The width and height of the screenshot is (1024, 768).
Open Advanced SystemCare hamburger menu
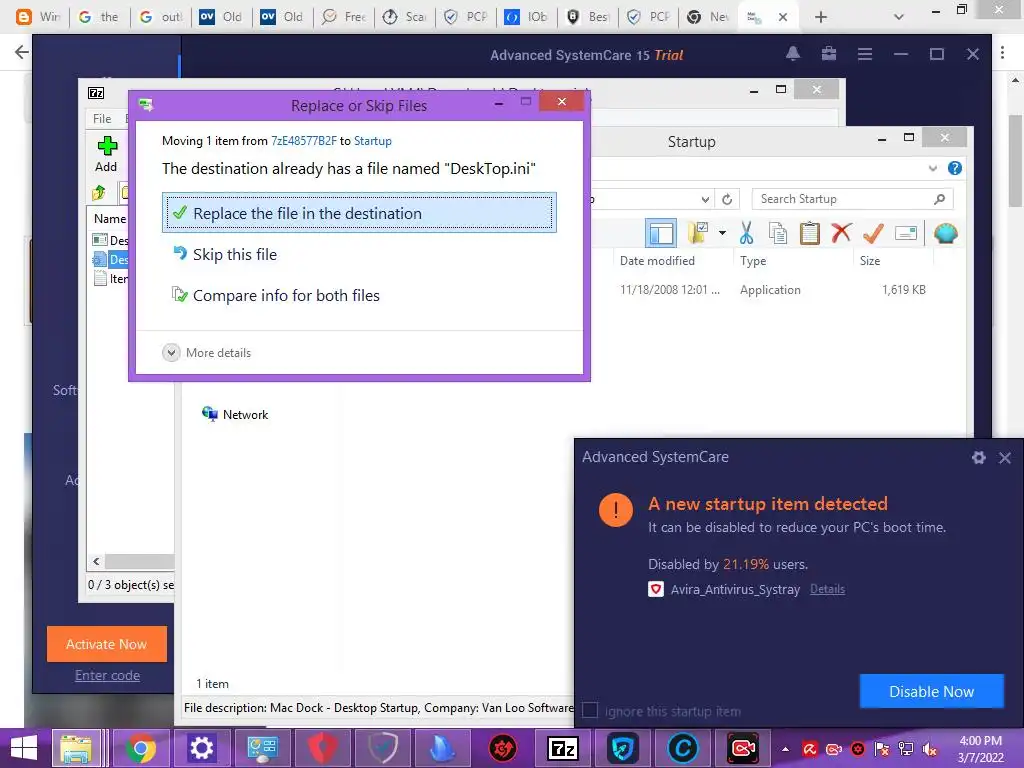(865, 54)
